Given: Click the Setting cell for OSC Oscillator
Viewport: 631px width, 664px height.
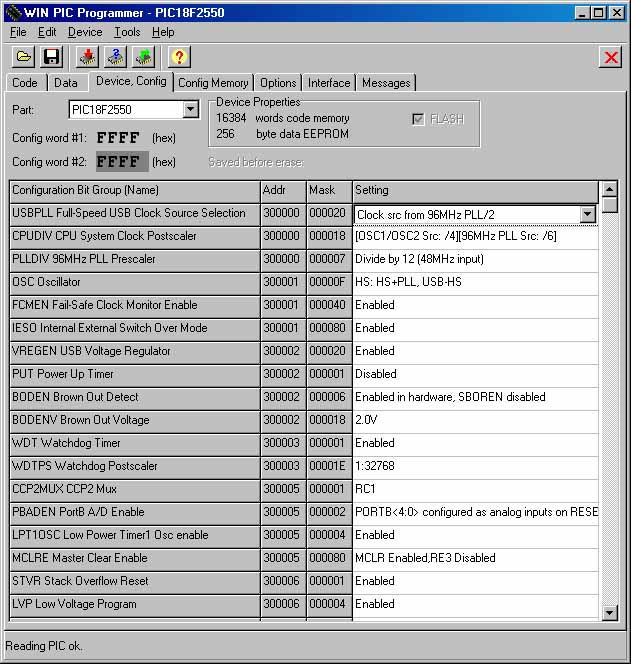Looking at the screenshot, I should coord(475,282).
